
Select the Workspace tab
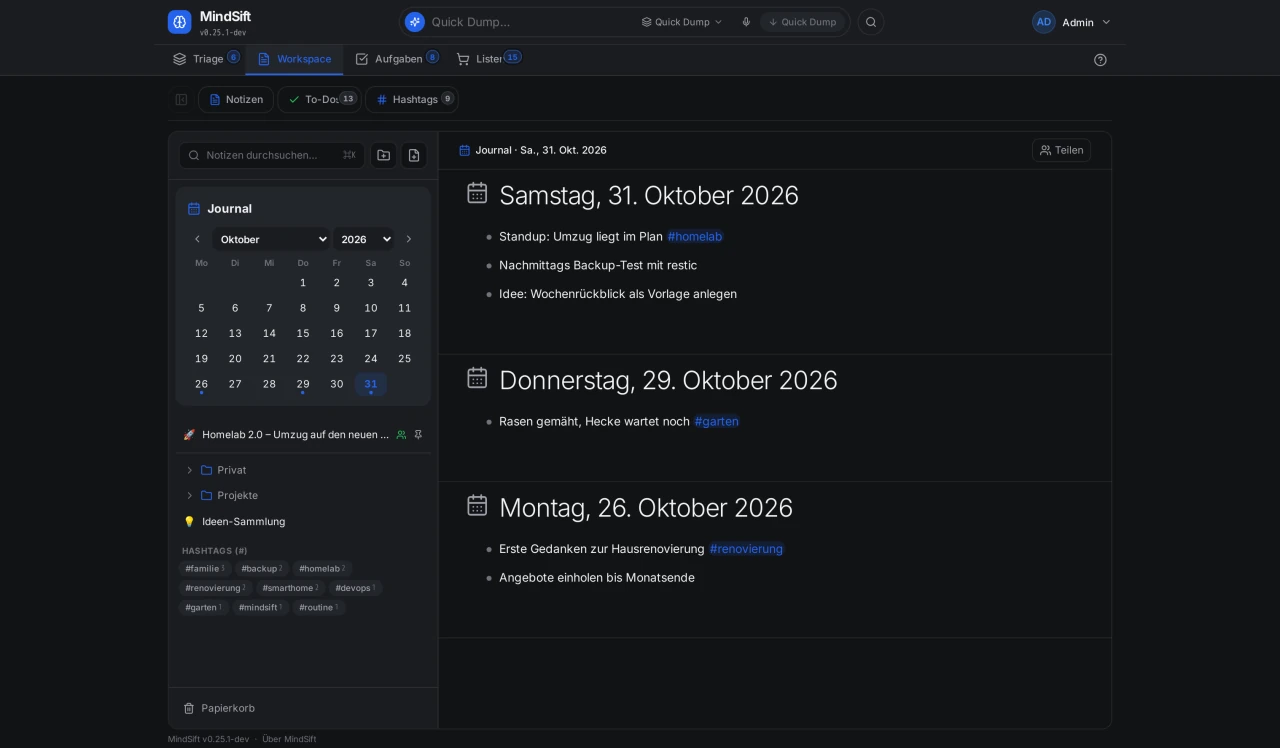pyautogui.click(x=294, y=59)
